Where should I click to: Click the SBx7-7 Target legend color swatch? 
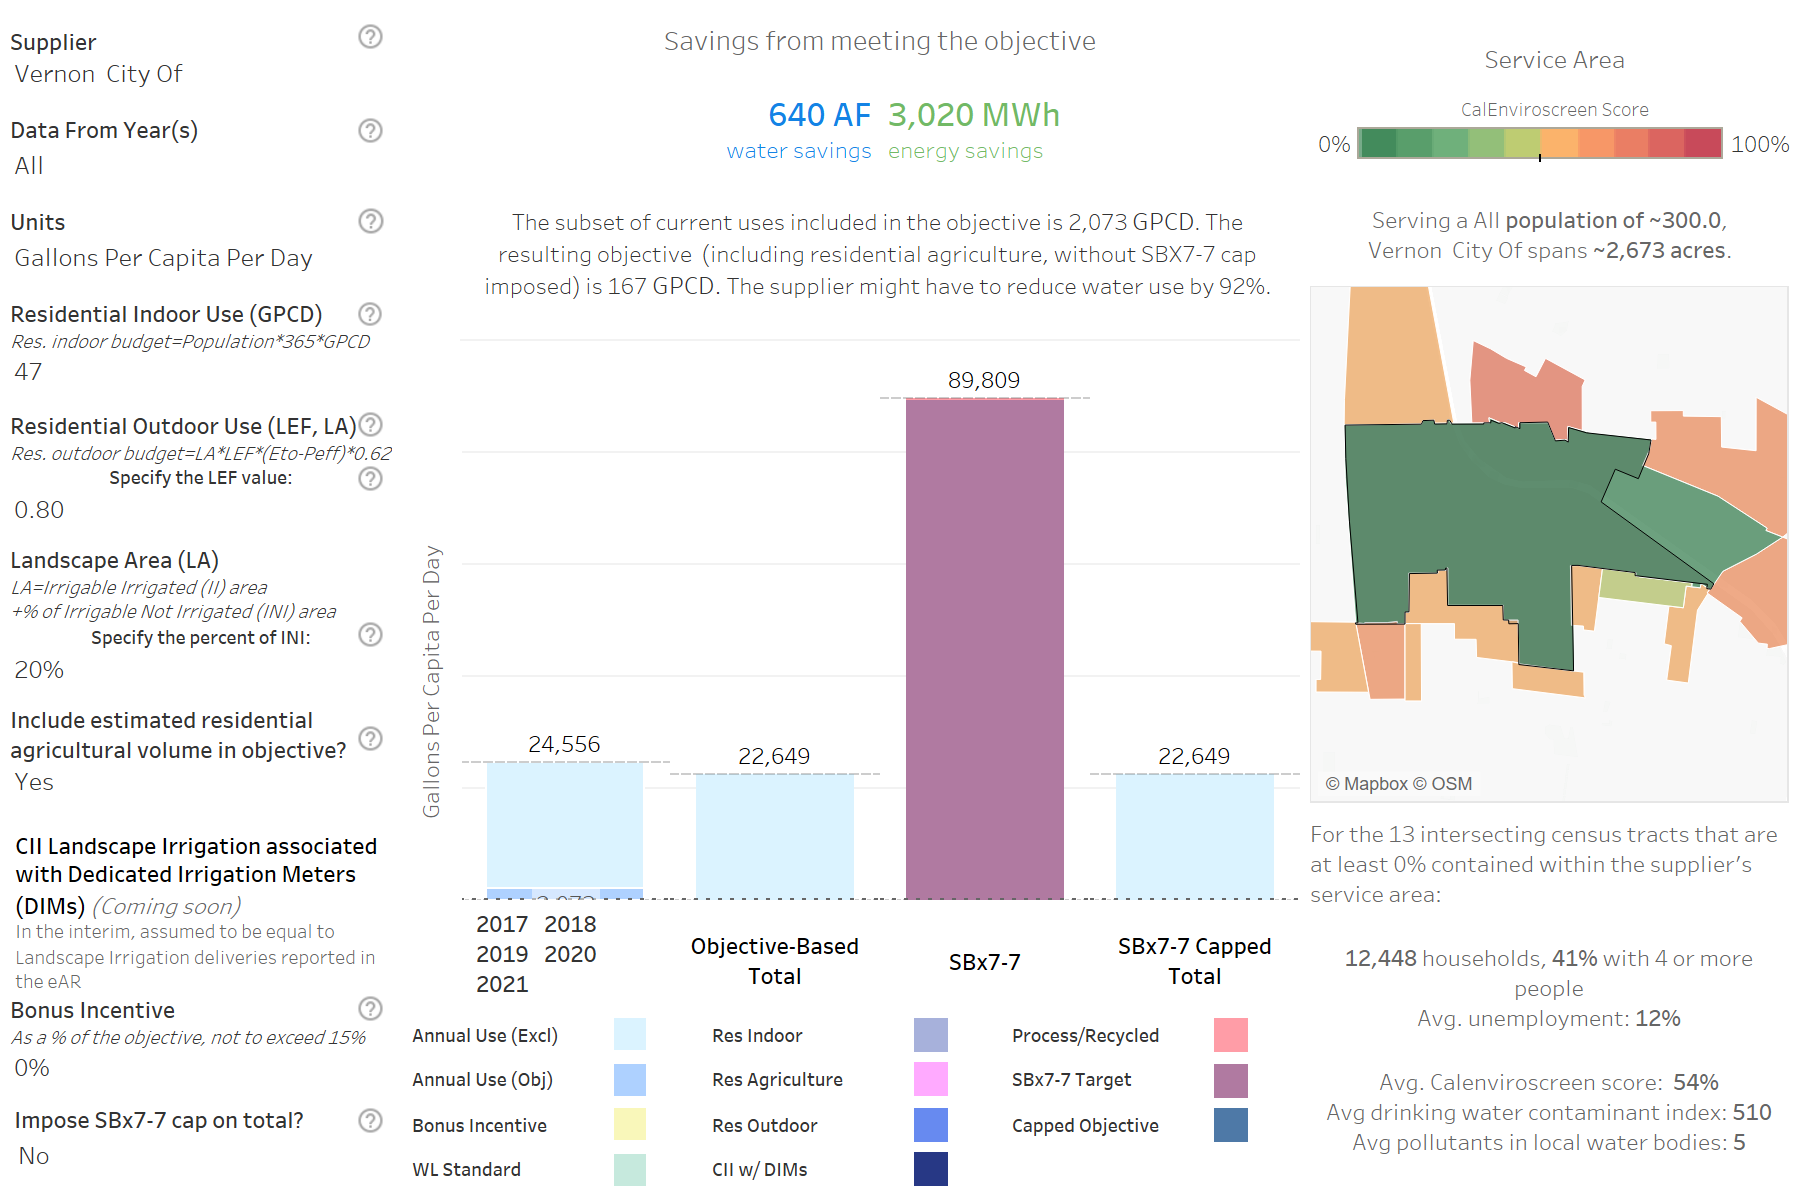1230,1081
